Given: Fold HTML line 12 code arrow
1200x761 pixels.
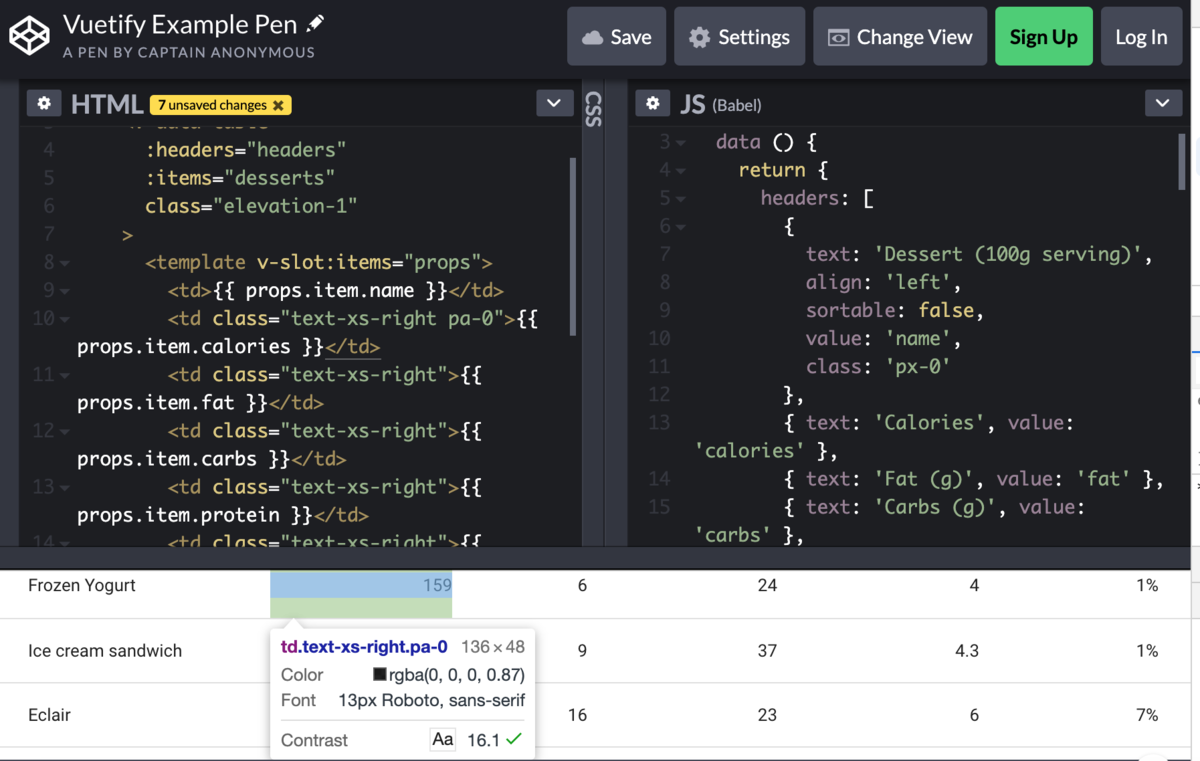Looking at the screenshot, I should (x=65, y=432).
